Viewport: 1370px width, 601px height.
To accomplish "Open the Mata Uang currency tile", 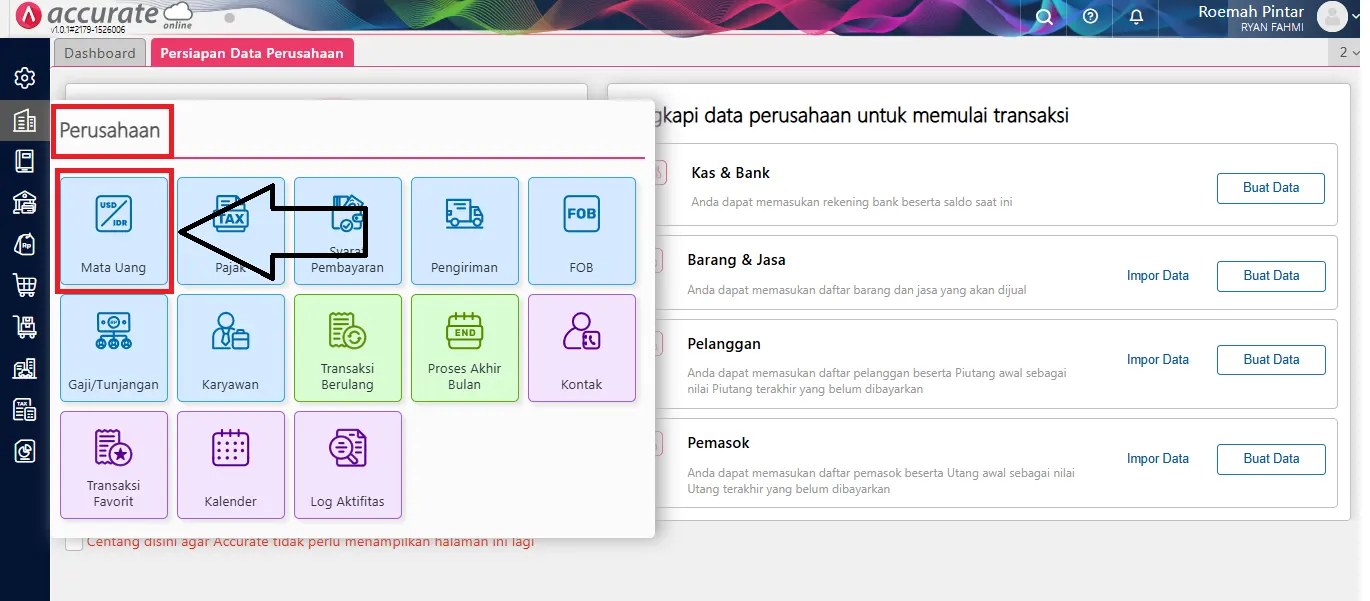I will tap(114, 231).
